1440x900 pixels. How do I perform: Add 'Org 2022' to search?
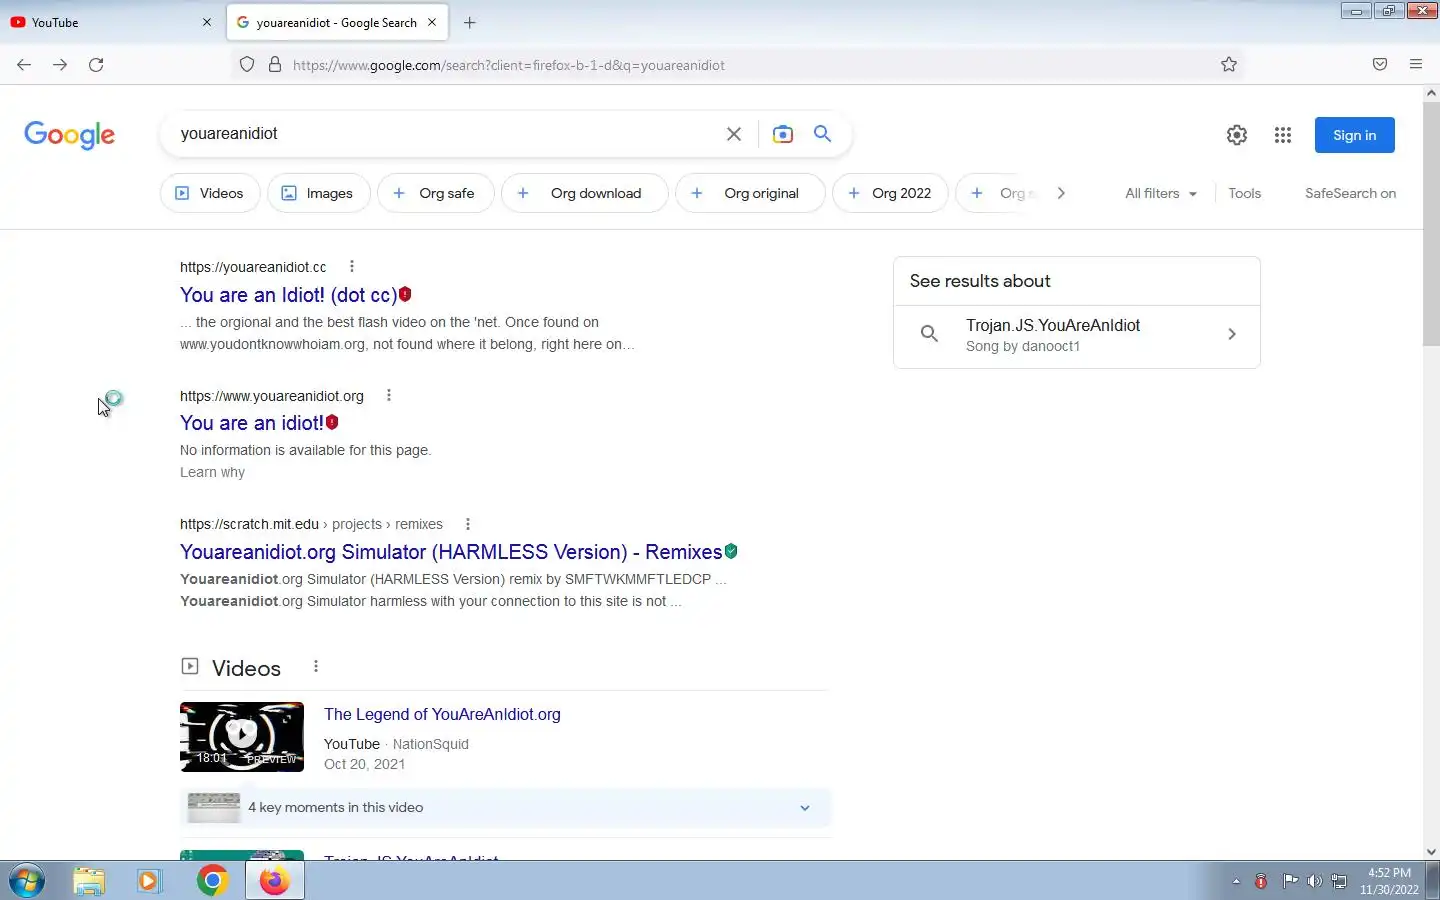890,193
